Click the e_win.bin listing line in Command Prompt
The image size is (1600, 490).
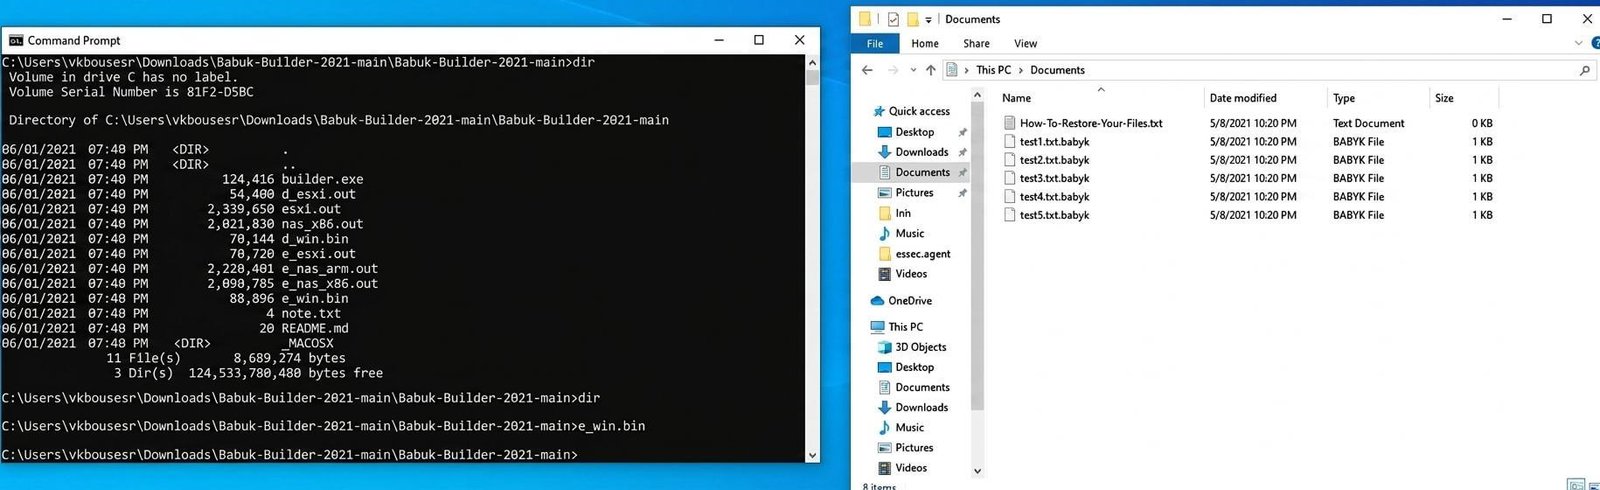[x=175, y=298]
